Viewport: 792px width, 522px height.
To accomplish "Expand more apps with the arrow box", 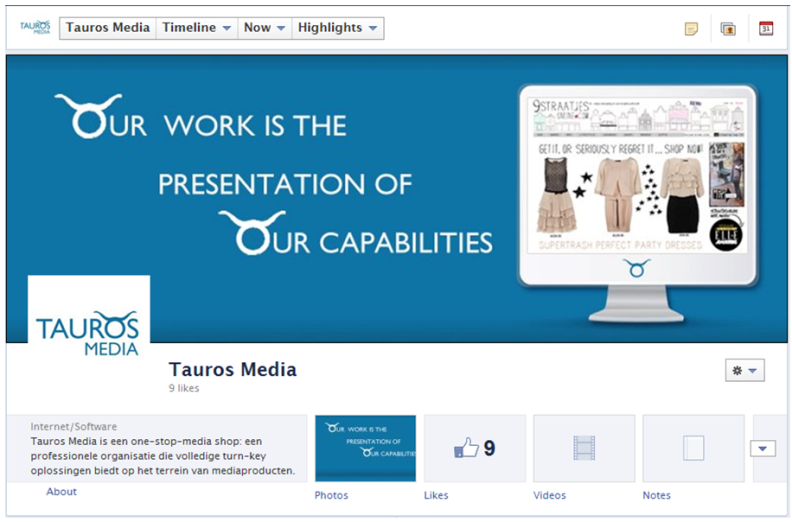I will pos(763,448).
